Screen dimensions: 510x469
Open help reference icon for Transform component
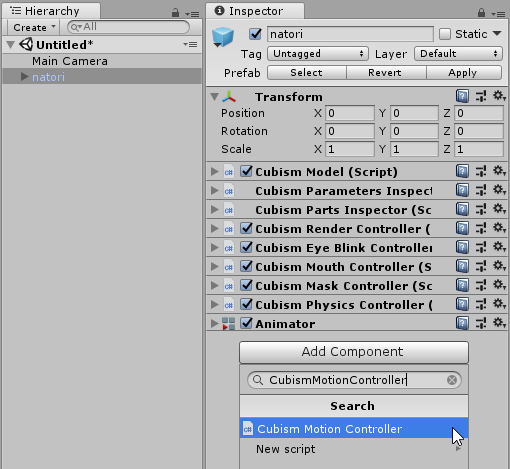[x=462, y=96]
